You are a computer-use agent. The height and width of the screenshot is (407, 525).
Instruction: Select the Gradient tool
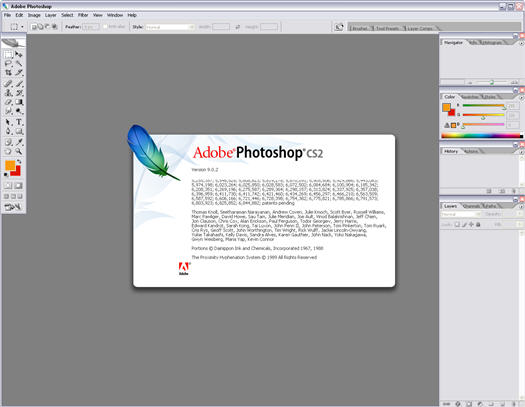coord(19,102)
